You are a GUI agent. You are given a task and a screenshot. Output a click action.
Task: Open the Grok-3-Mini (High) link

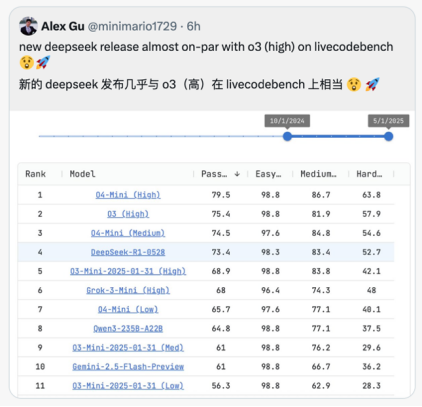(x=128, y=290)
